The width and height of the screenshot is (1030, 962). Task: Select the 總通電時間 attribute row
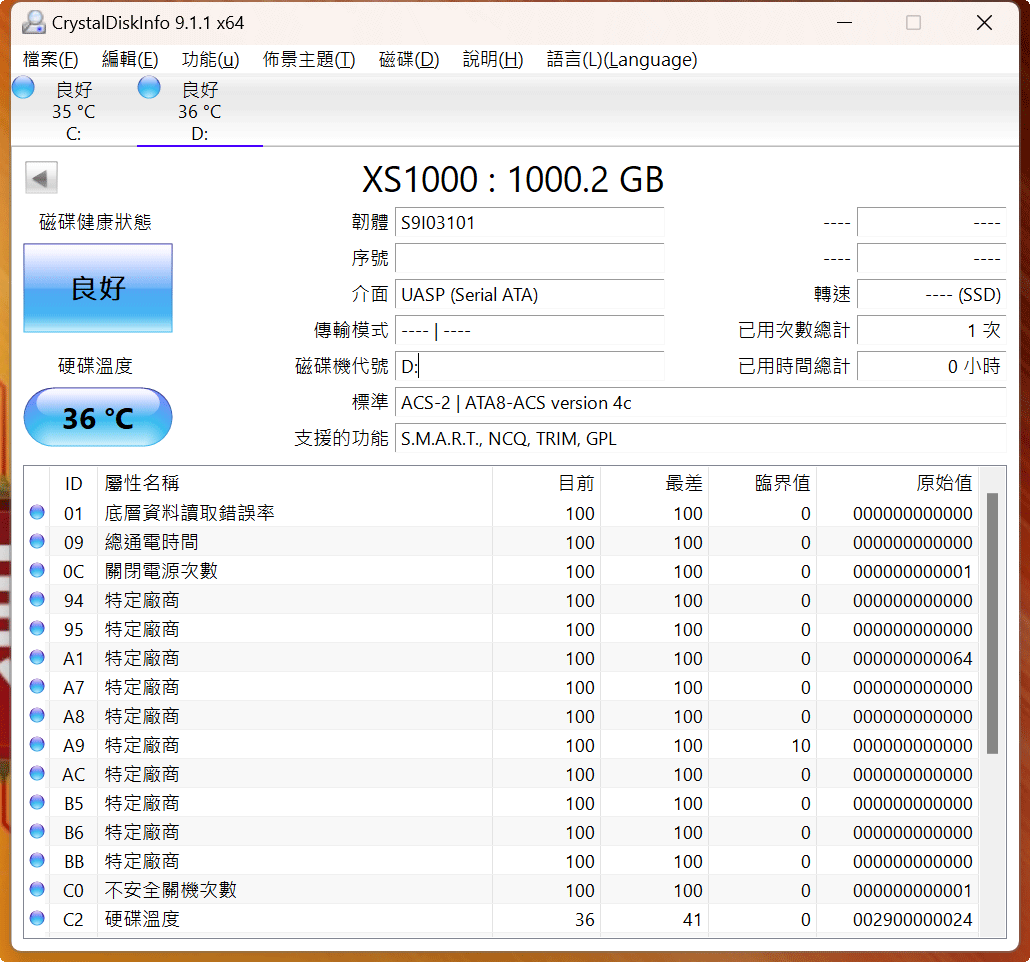(x=501, y=541)
